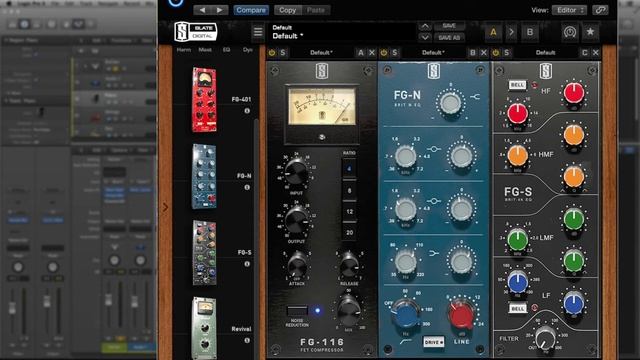The image size is (640, 360).
Task: Open slot A Default preset dropdown
Action: pyautogui.click(x=321, y=53)
